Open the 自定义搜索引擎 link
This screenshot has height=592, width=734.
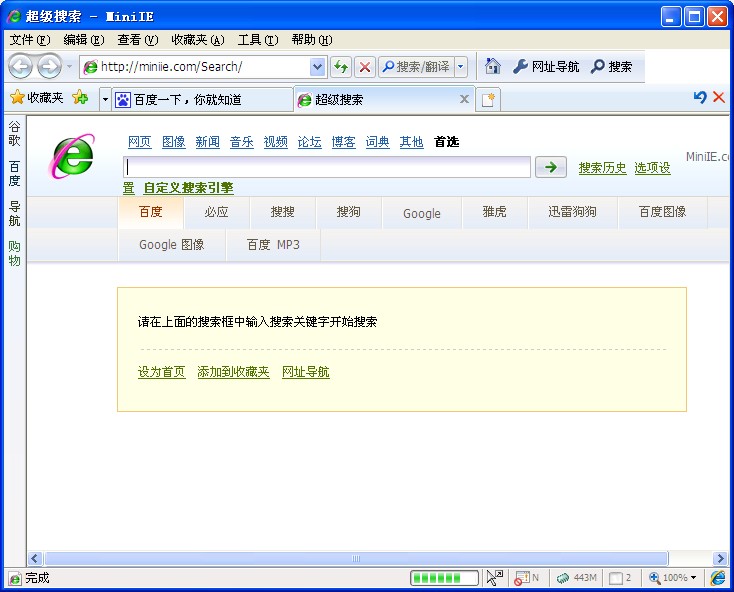click(x=188, y=188)
